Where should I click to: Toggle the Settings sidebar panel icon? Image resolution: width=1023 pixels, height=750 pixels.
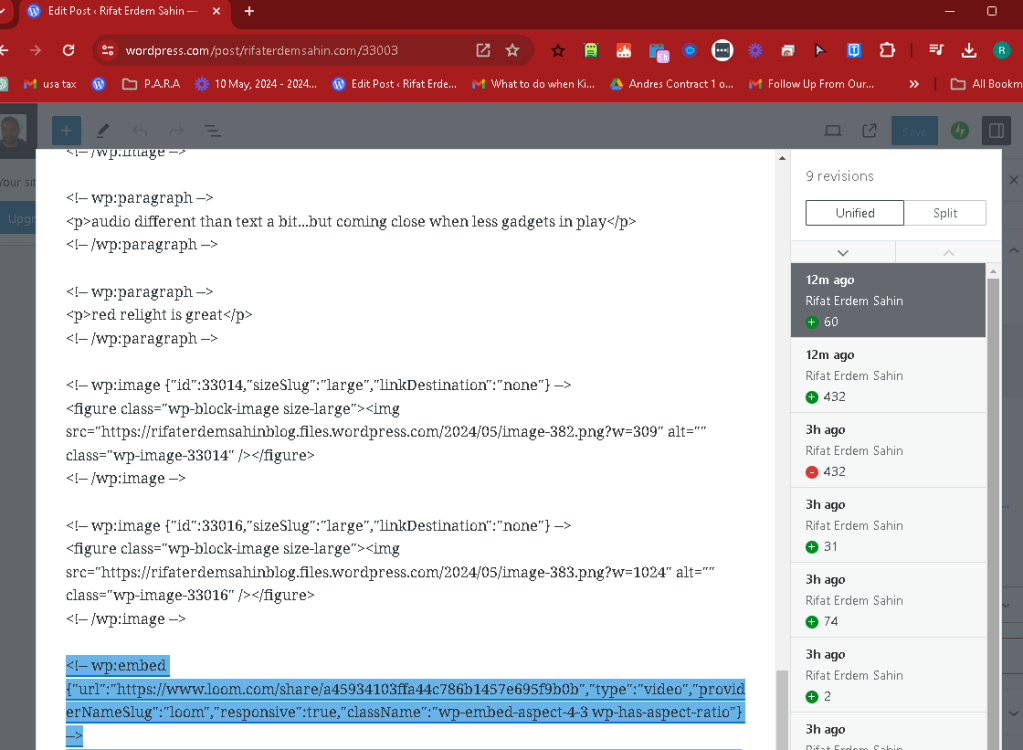point(996,131)
